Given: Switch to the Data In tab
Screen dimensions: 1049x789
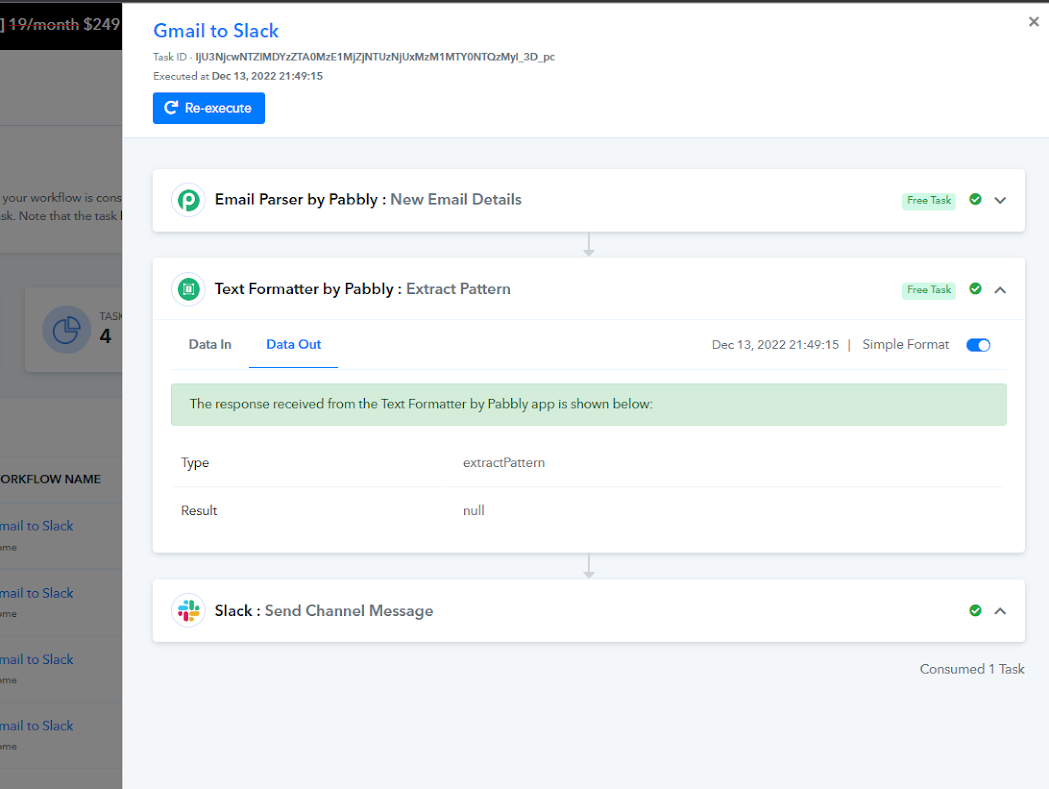Looking at the screenshot, I should point(210,345).
